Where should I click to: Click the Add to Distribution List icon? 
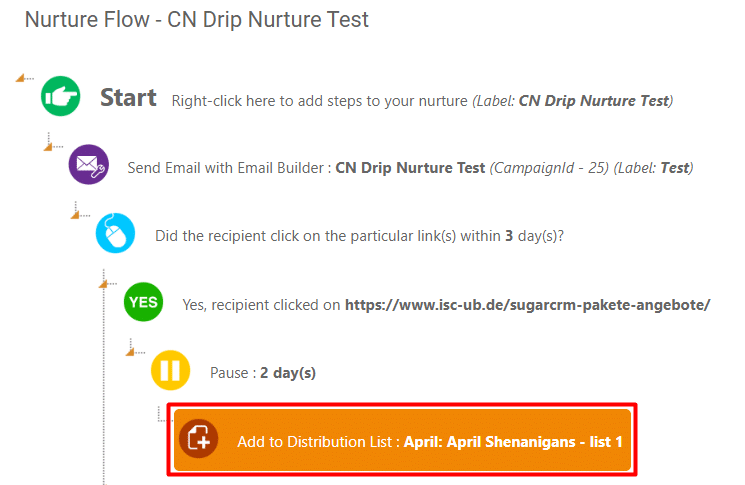(199, 439)
